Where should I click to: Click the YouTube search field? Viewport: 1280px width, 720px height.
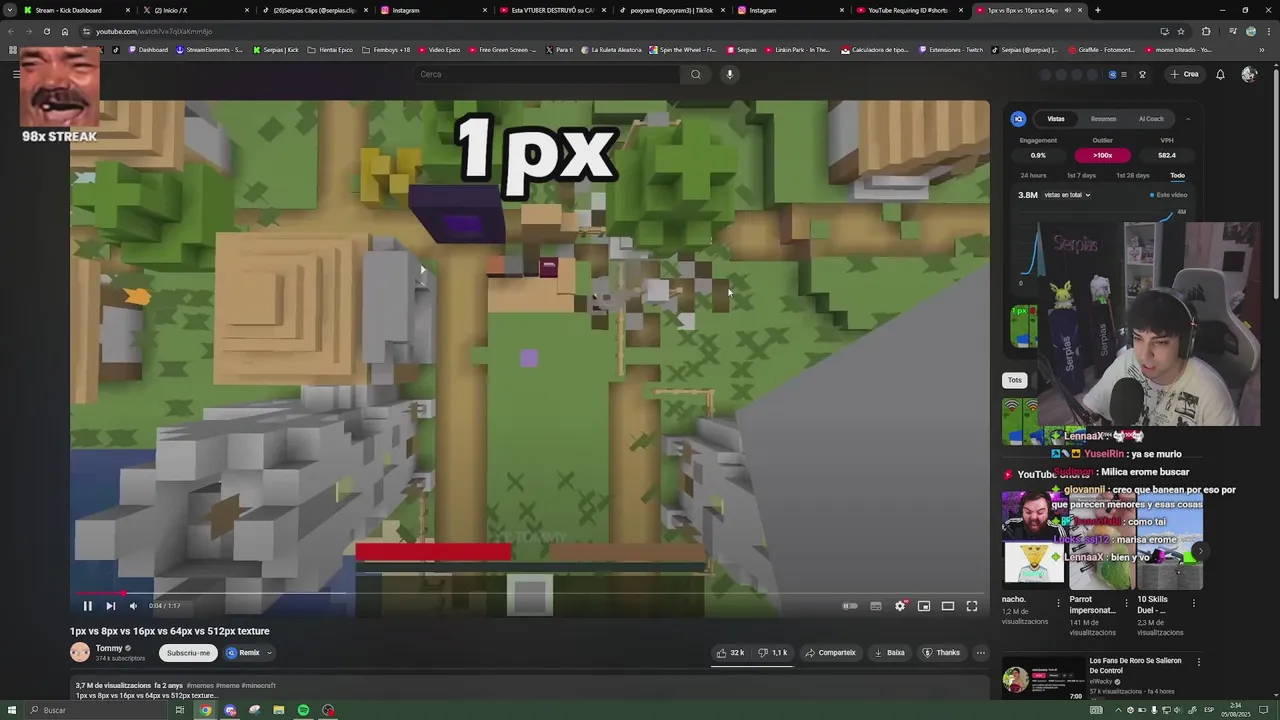(548, 74)
